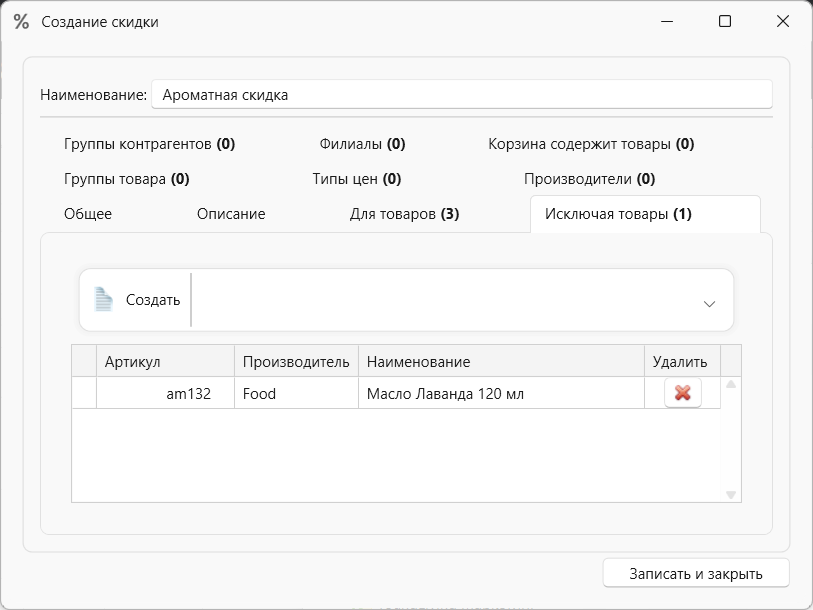Close the Создание скидки window
813x610 pixels.
tap(783, 21)
